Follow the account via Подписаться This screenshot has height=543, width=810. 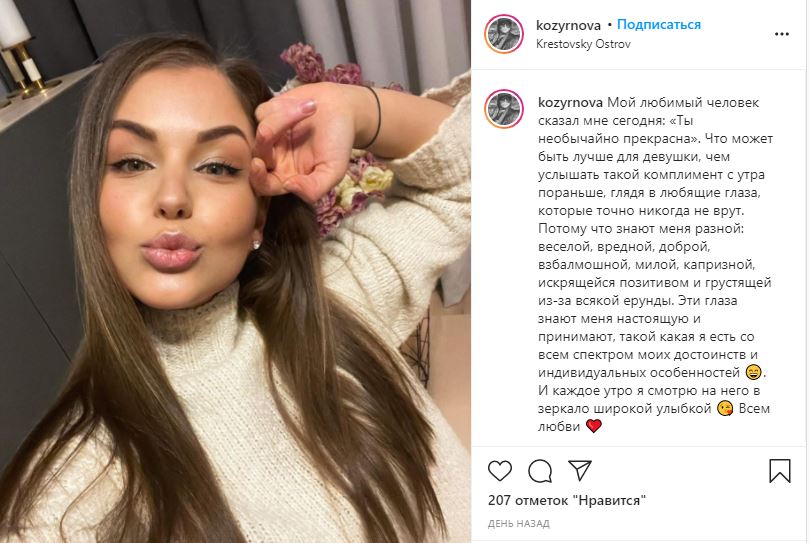(x=659, y=24)
